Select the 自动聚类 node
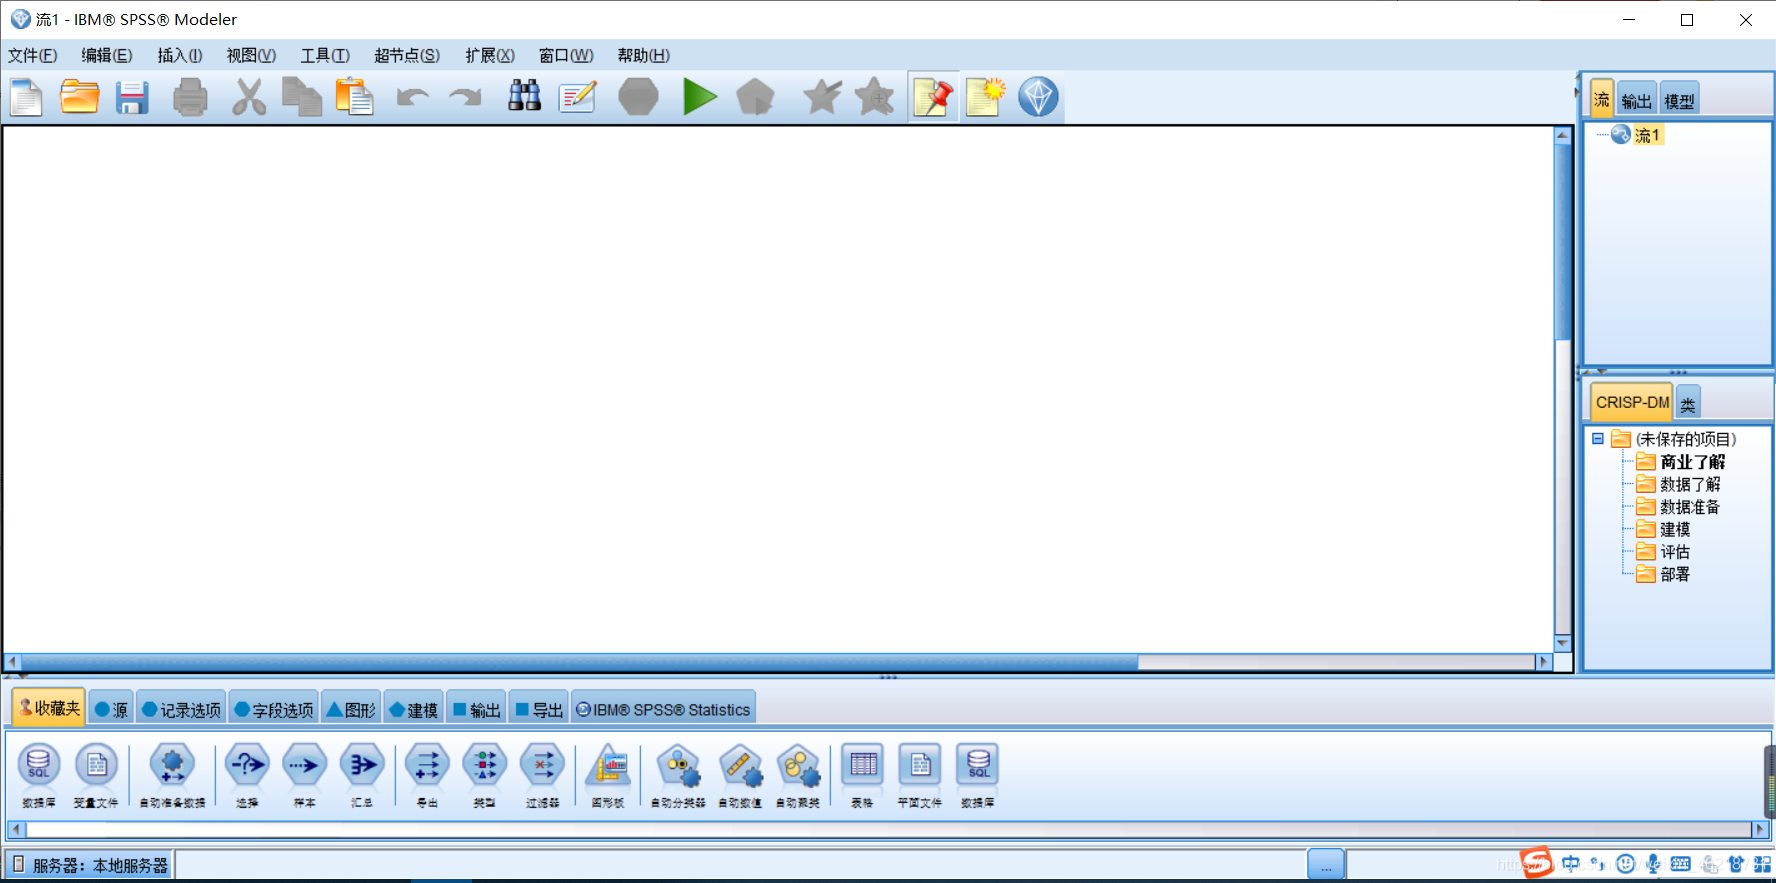This screenshot has width=1776, height=883. click(x=798, y=775)
